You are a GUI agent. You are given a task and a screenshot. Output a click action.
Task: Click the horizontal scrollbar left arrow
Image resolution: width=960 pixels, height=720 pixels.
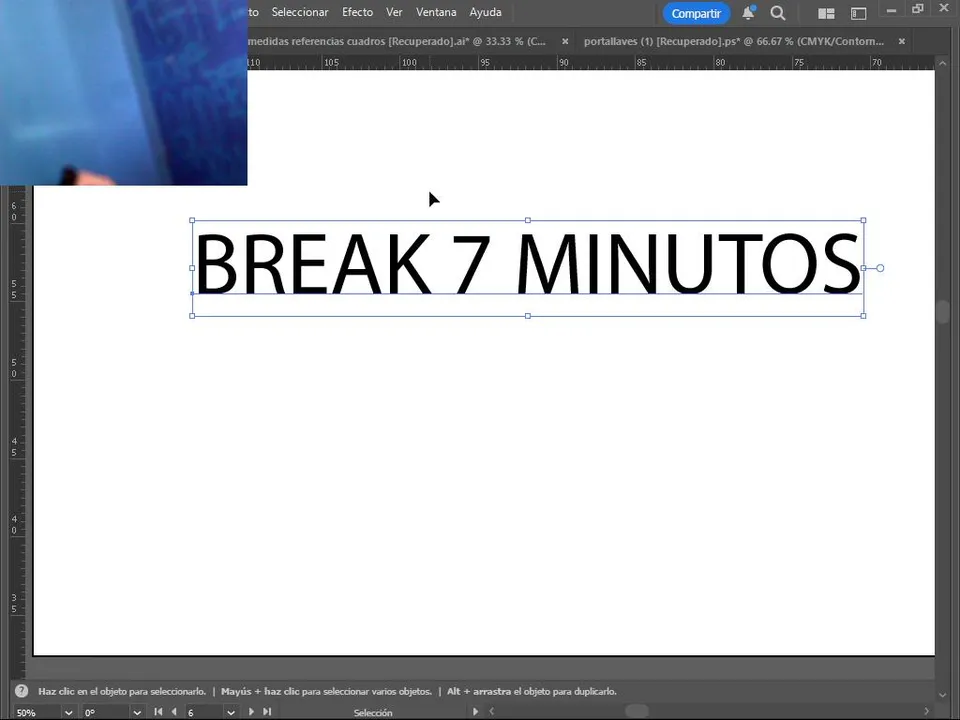pos(492,711)
